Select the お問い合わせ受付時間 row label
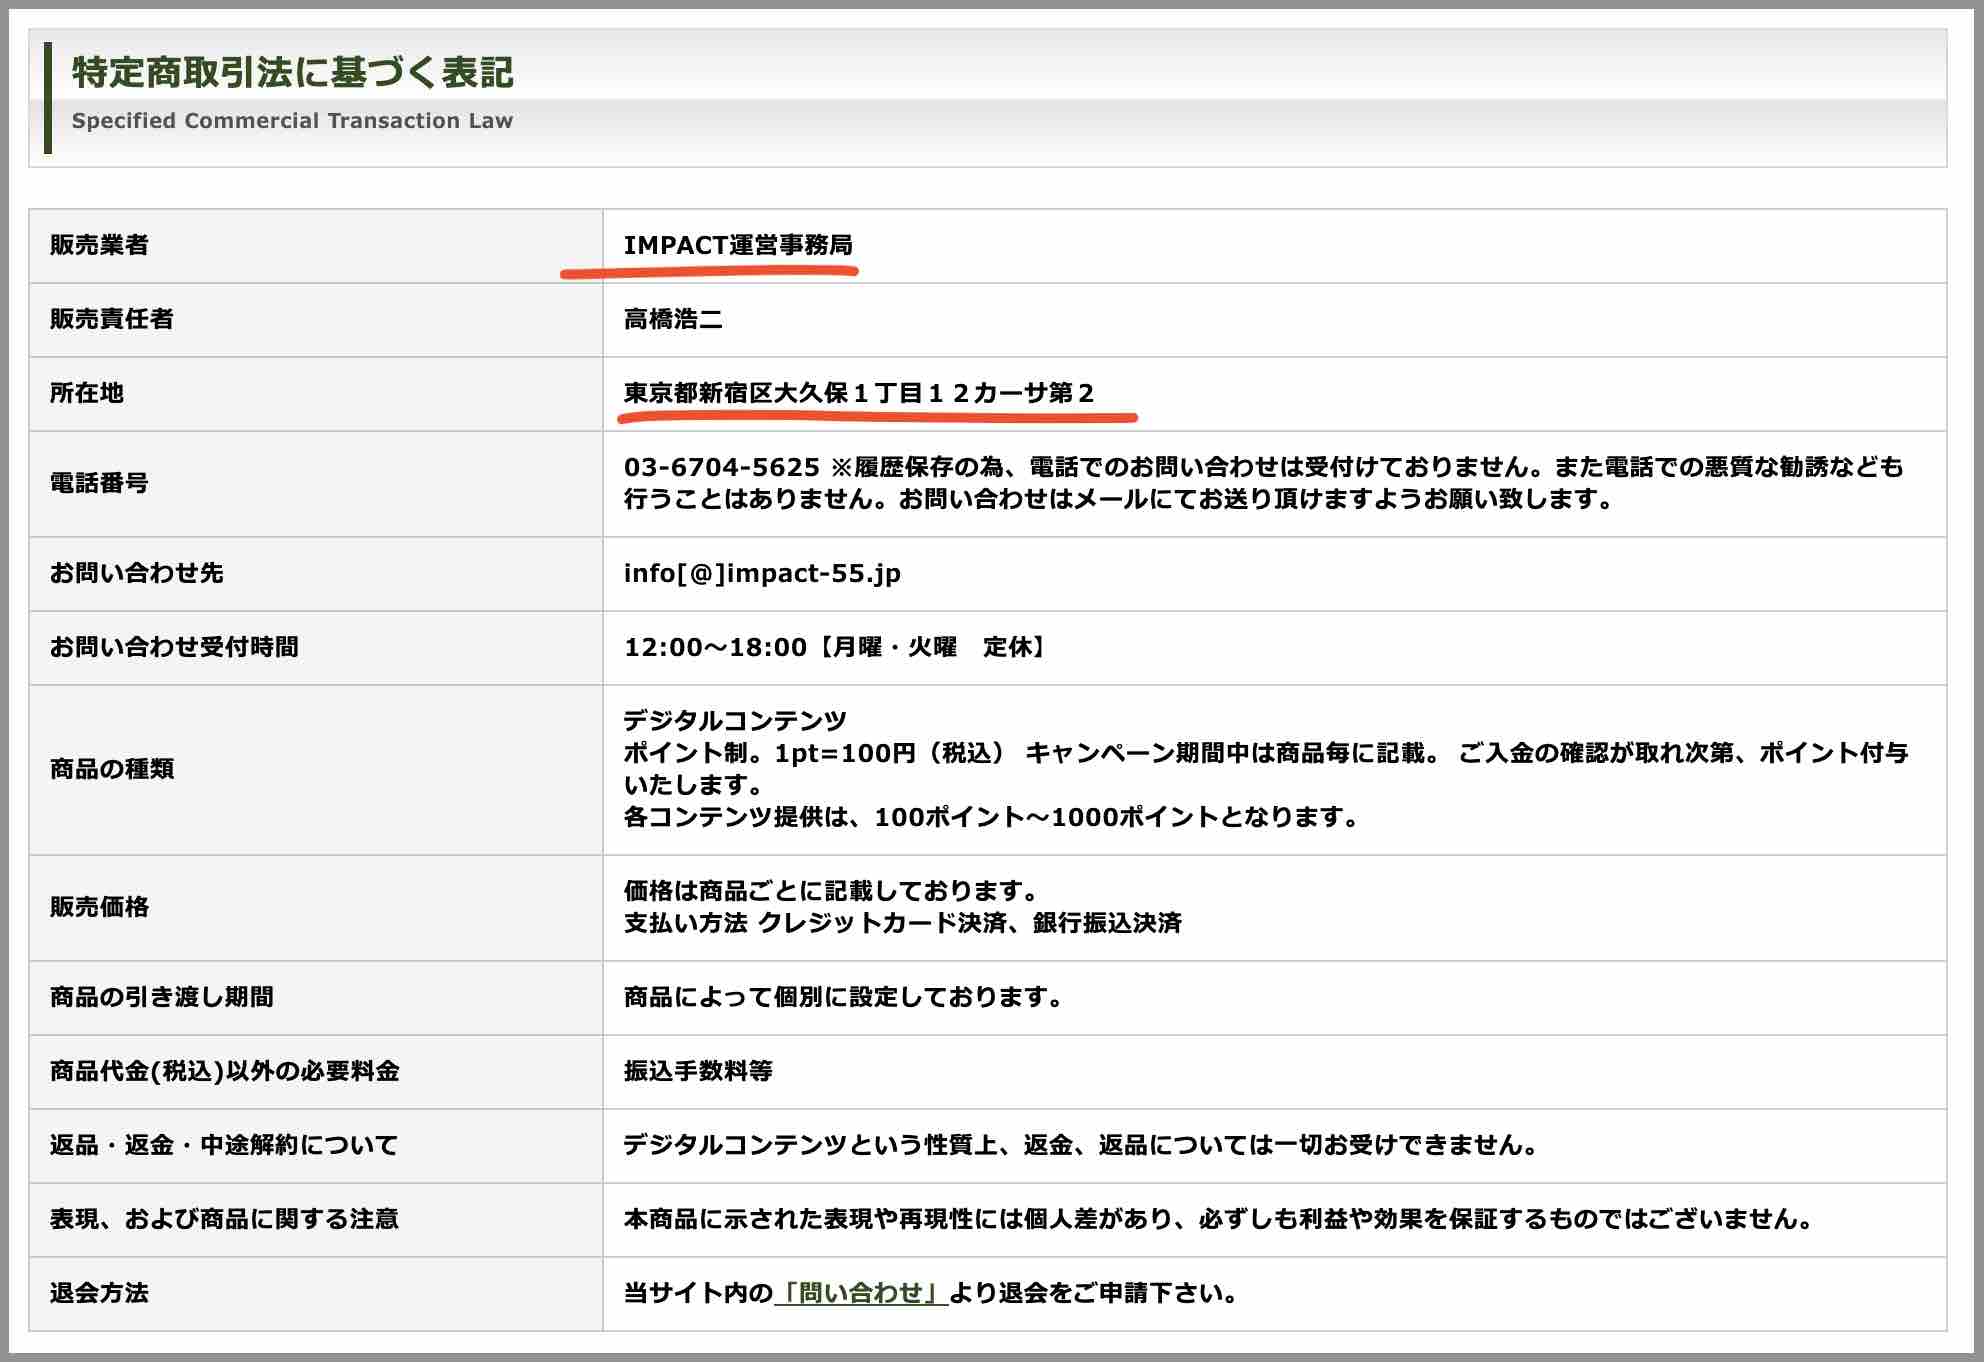 [155, 647]
